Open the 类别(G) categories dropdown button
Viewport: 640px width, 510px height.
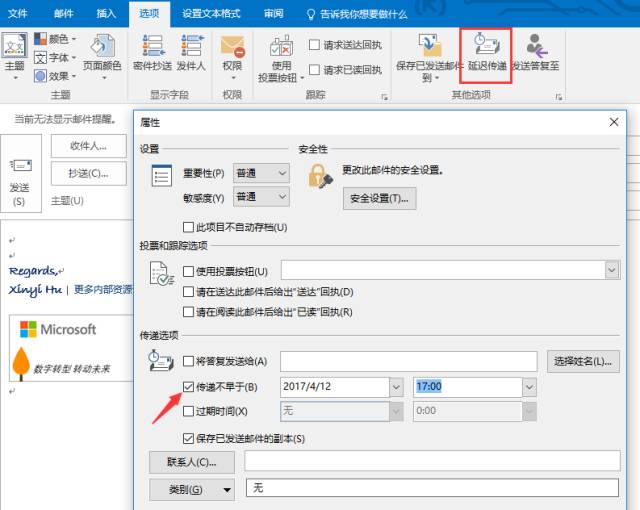[x=192, y=489]
